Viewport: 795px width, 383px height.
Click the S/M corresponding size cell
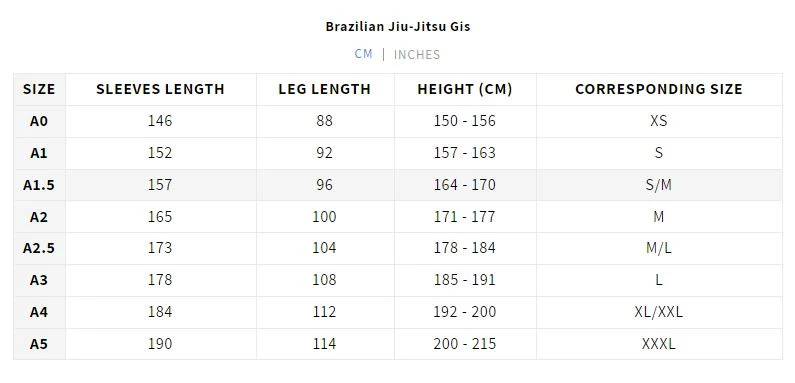(659, 185)
